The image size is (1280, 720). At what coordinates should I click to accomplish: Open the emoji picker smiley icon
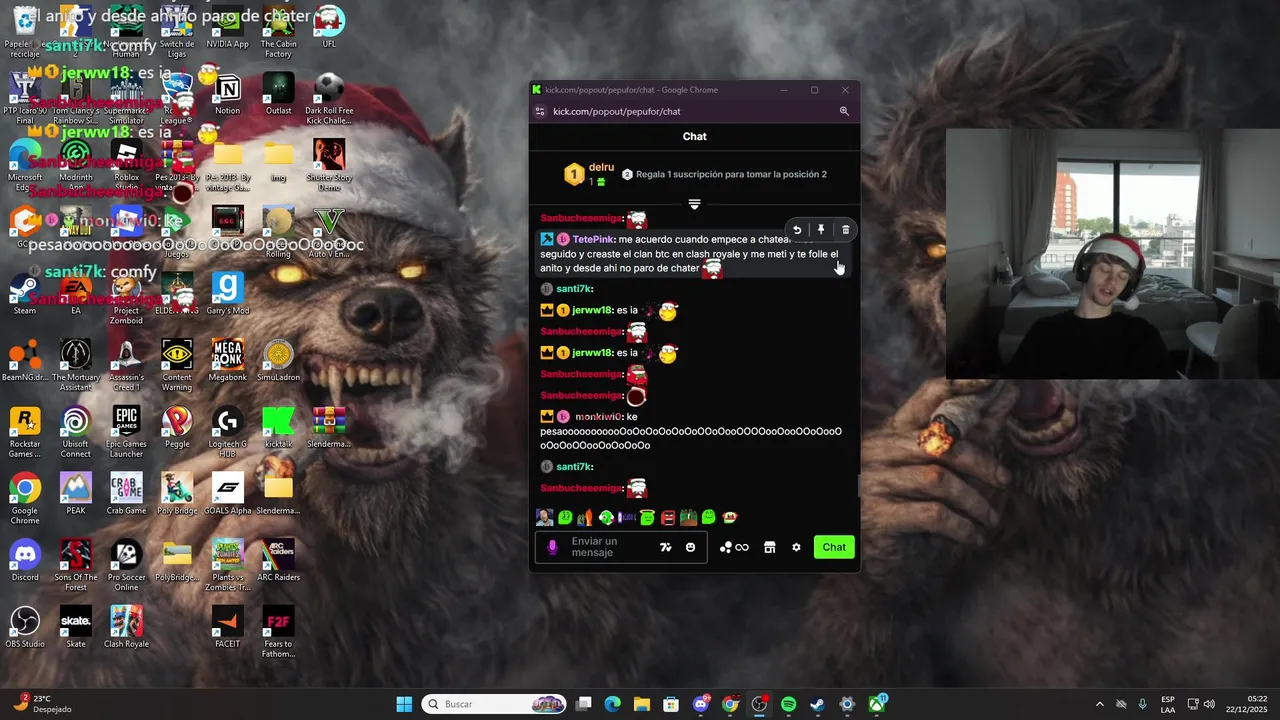690,547
